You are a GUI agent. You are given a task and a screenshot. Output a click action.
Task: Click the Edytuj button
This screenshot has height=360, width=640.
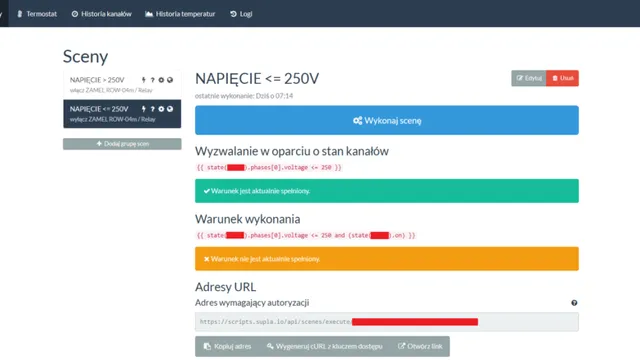click(529, 78)
